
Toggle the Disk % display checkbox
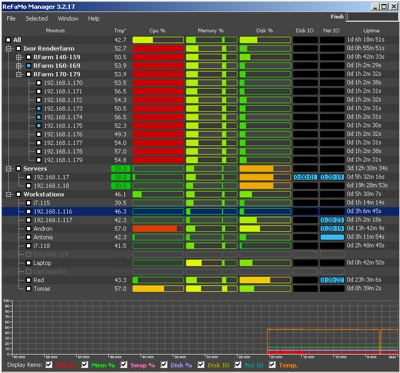tap(164, 365)
